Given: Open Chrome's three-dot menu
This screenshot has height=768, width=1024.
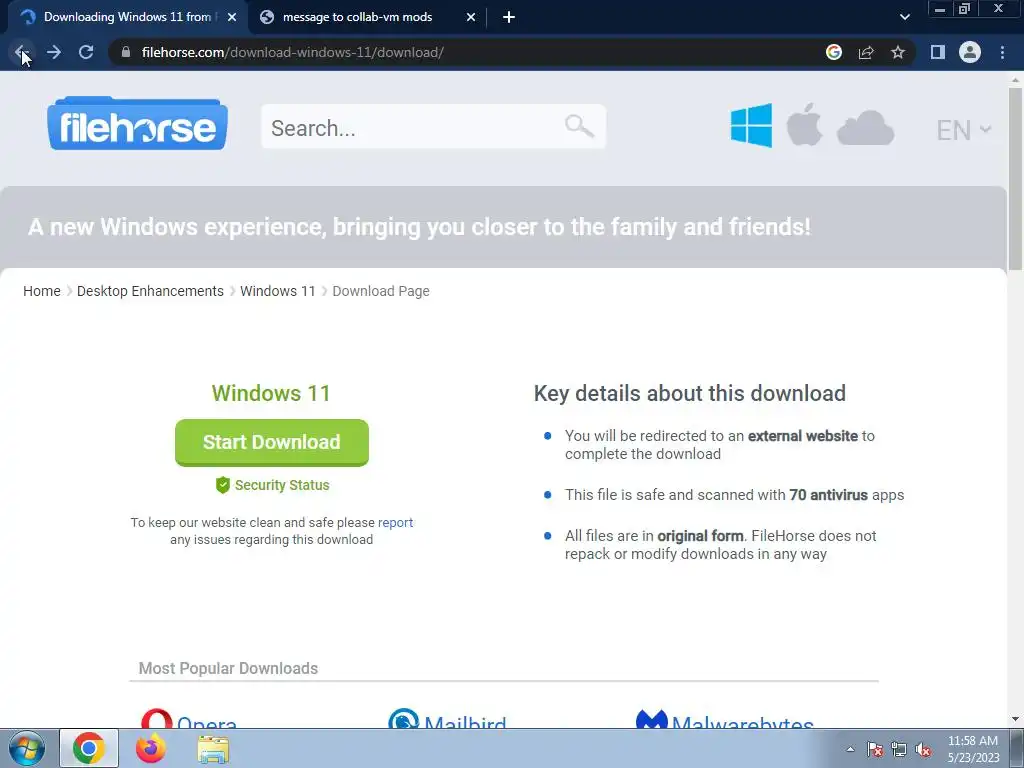Looking at the screenshot, I should [1002, 52].
